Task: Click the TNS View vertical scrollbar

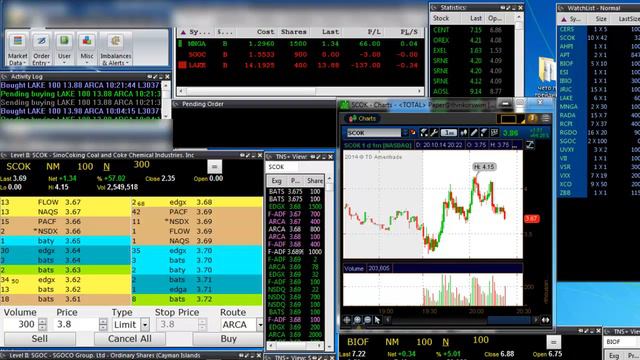Action: (x=329, y=262)
